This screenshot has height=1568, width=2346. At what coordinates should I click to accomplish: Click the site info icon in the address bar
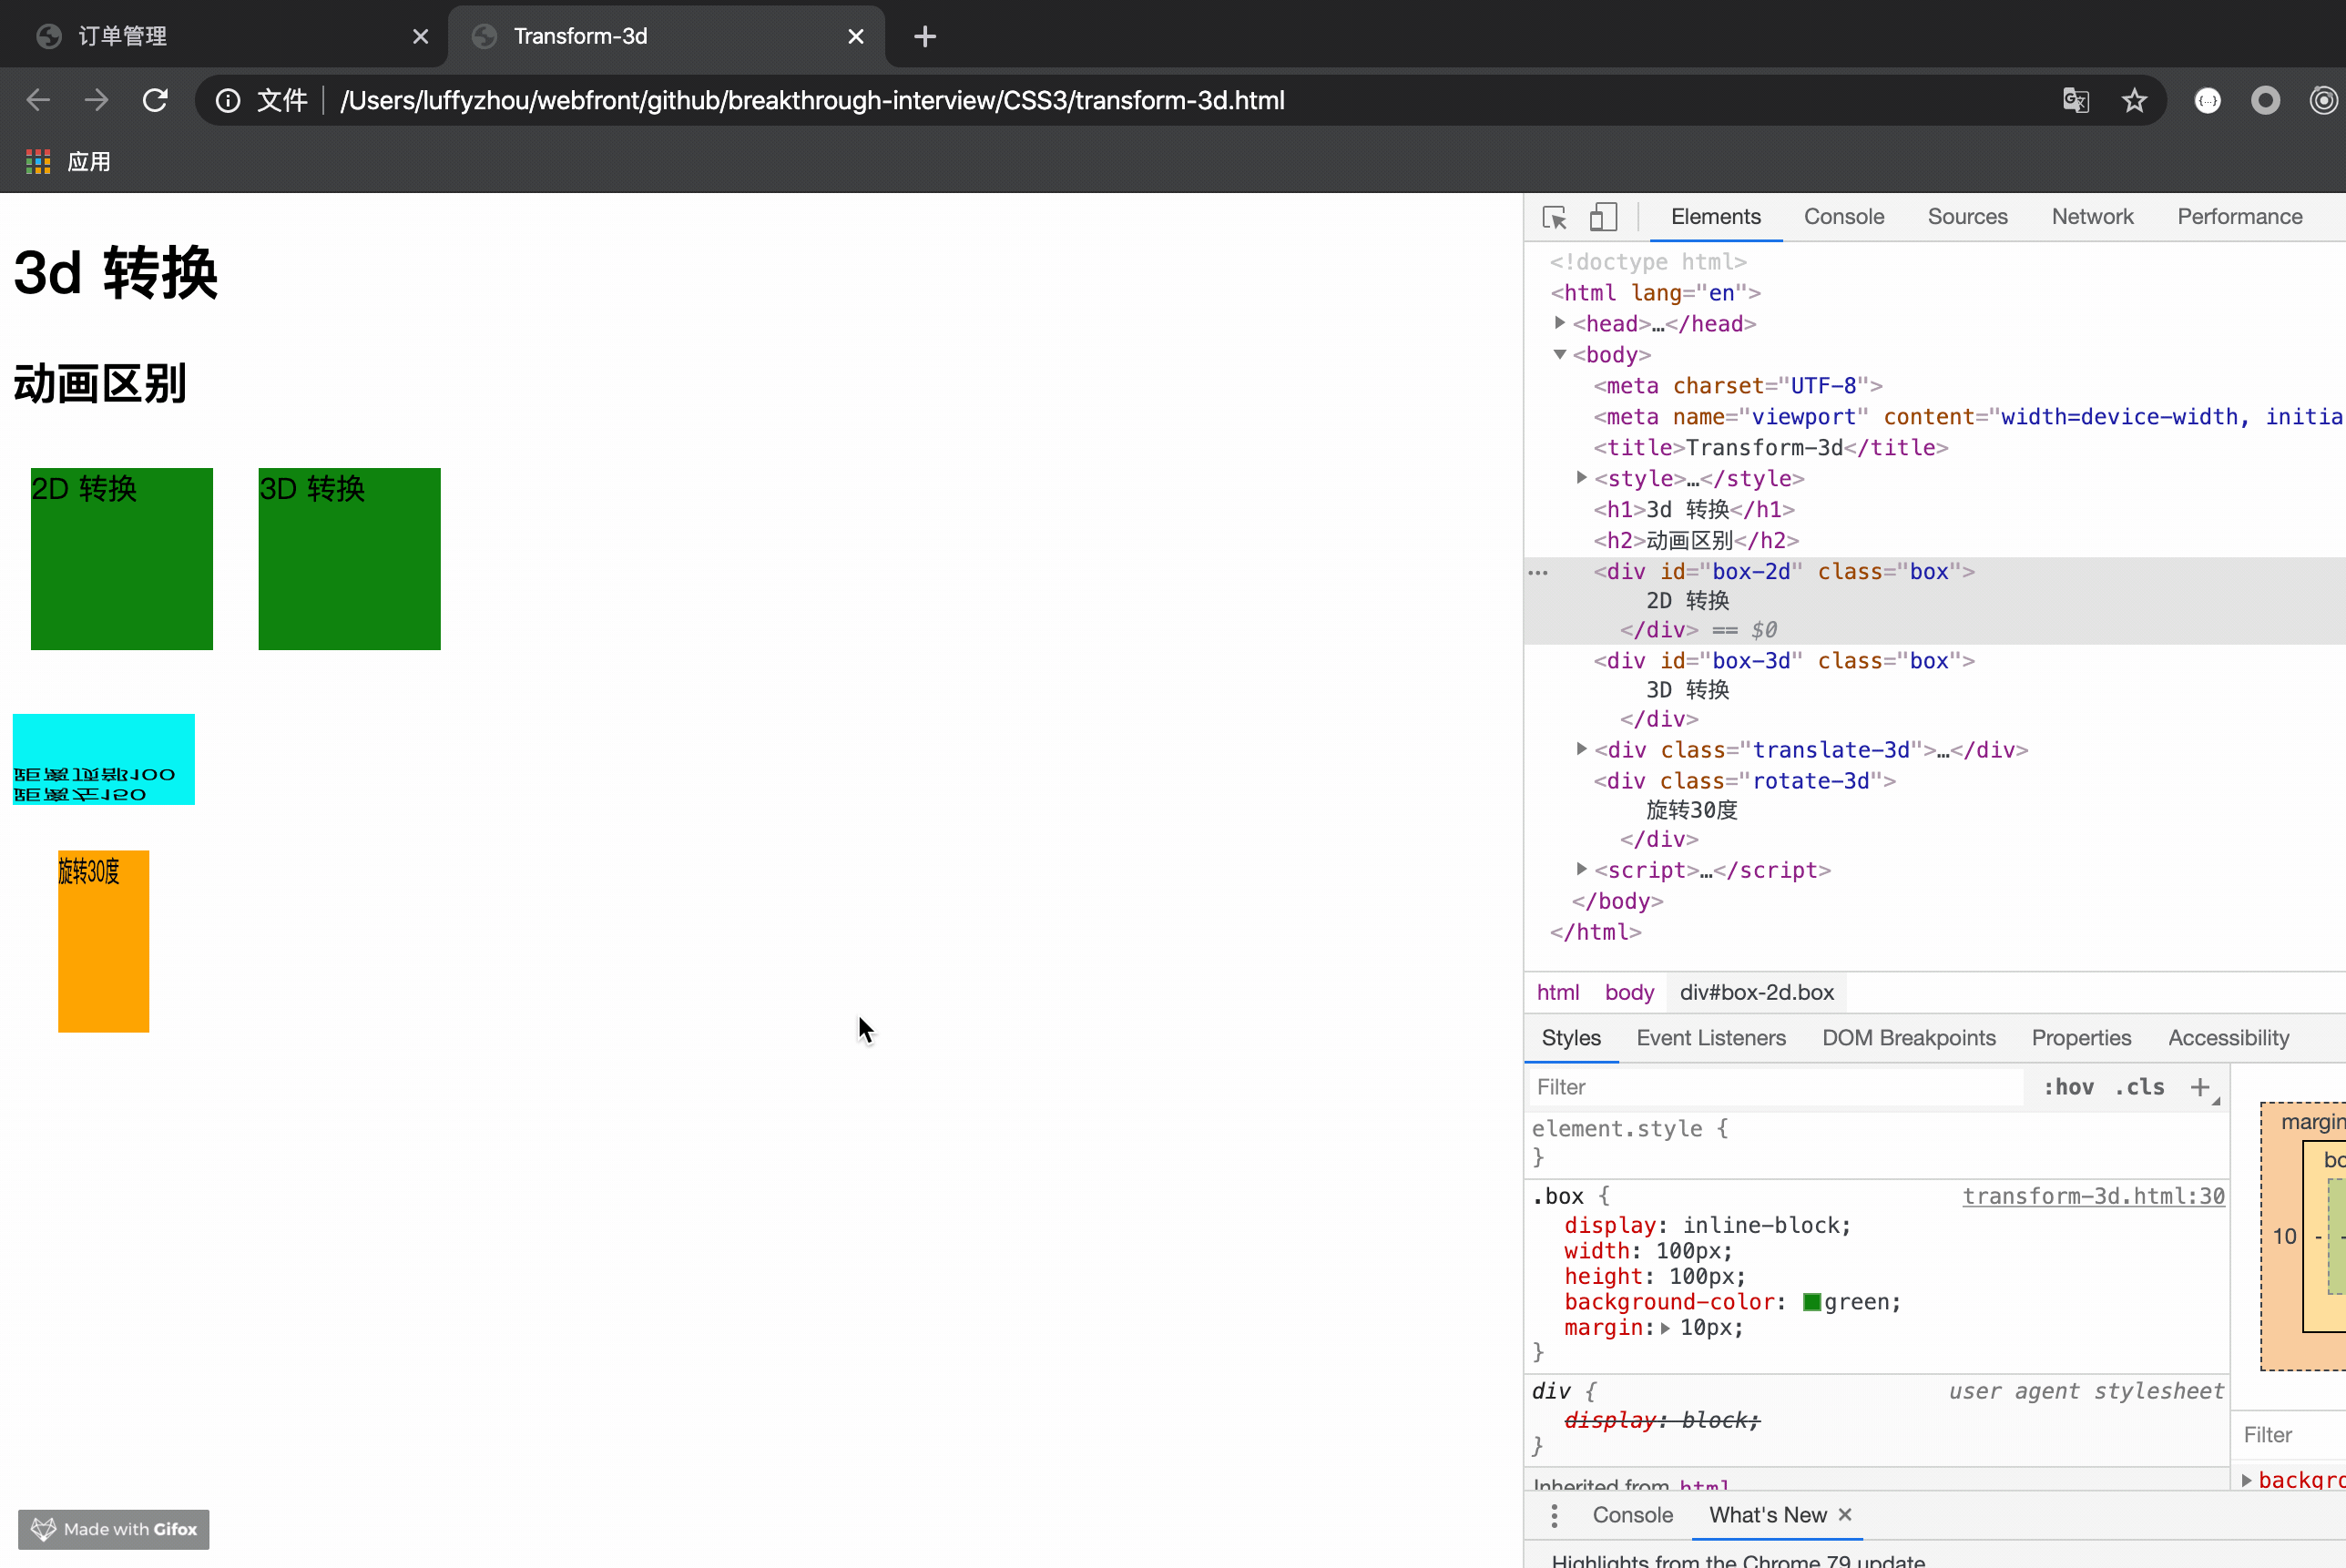(x=228, y=101)
